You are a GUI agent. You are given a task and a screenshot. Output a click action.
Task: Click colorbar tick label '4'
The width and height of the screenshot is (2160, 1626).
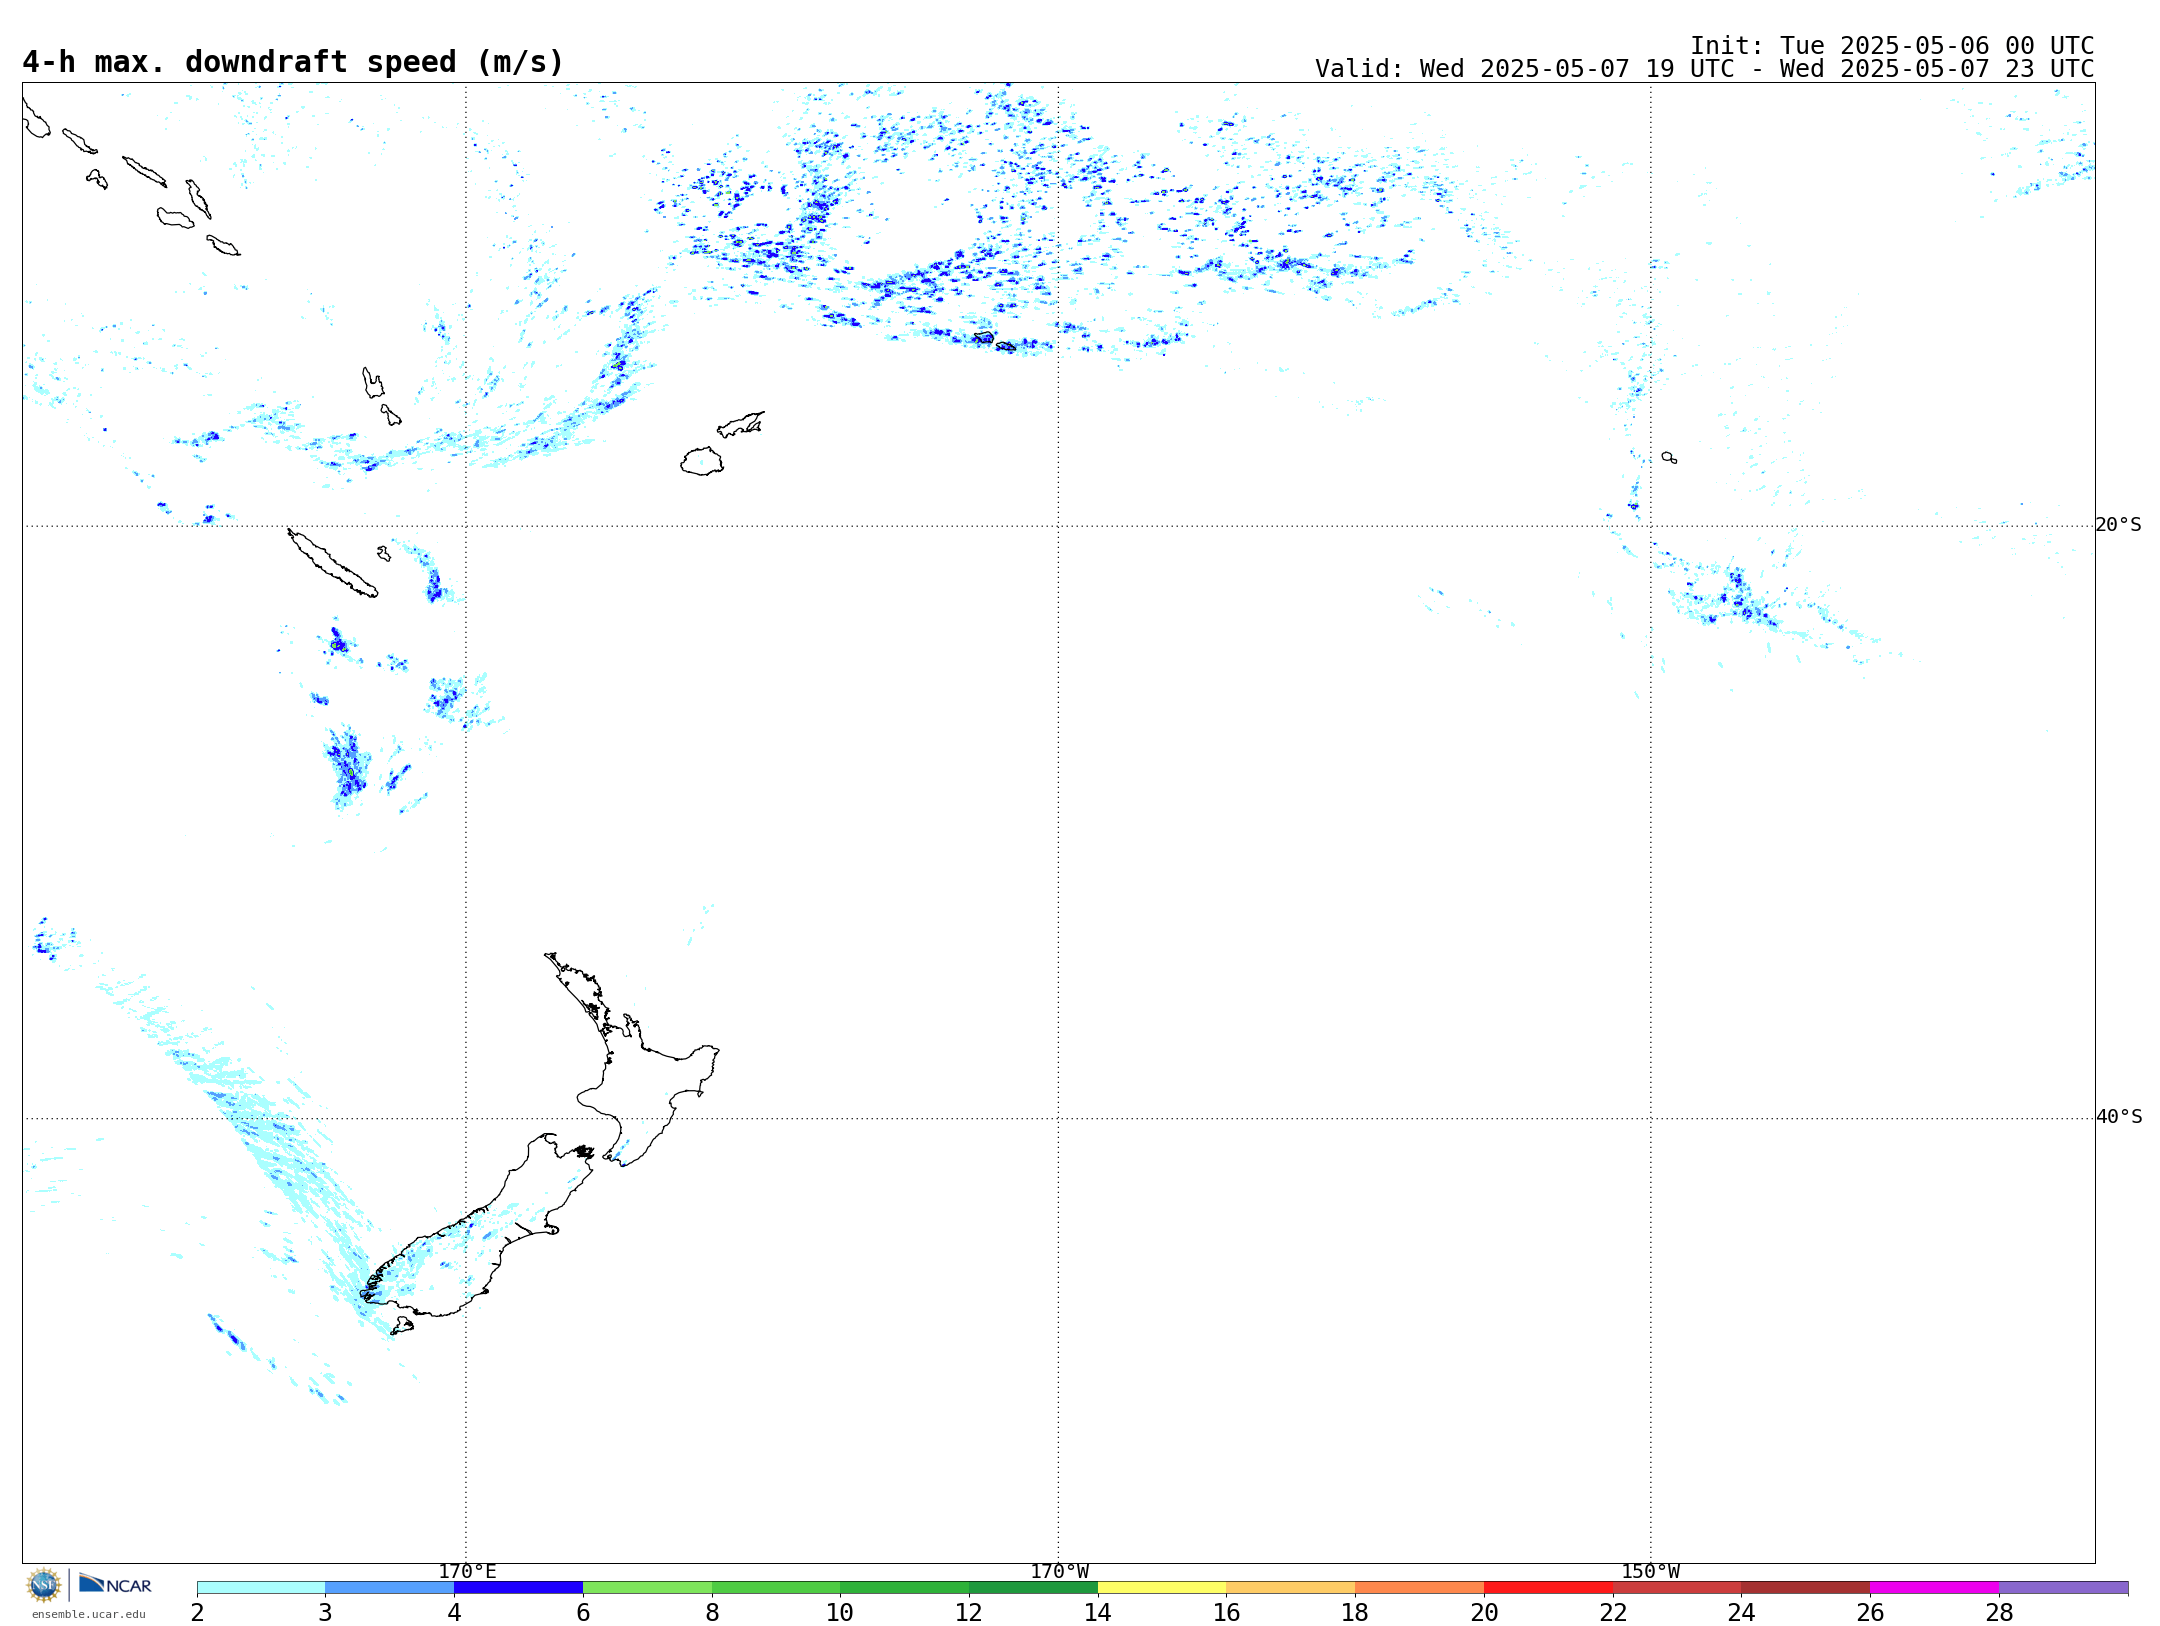click(x=454, y=1612)
